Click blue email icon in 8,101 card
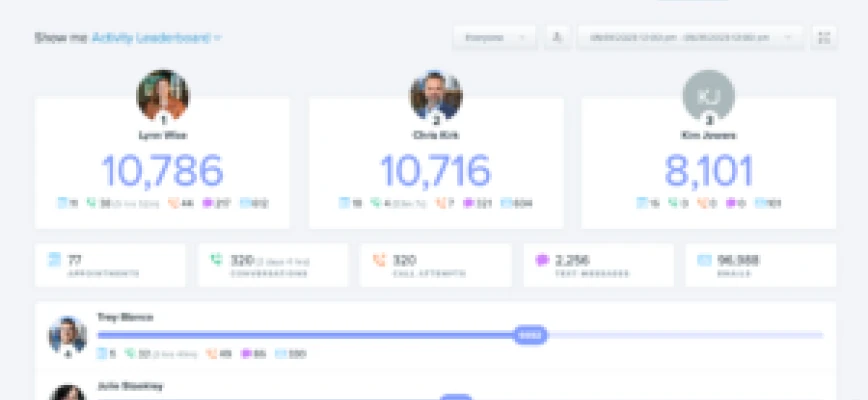The height and width of the screenshot is (400, 868). pos(761,203)
